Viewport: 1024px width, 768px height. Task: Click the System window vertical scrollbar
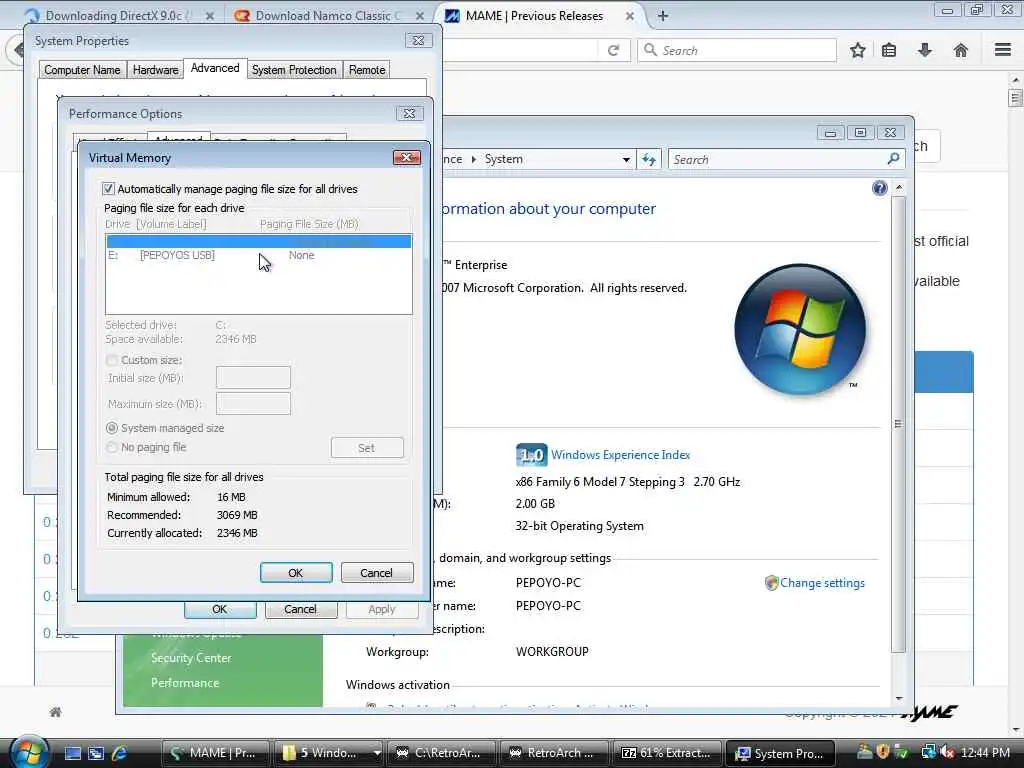point(899,424)
